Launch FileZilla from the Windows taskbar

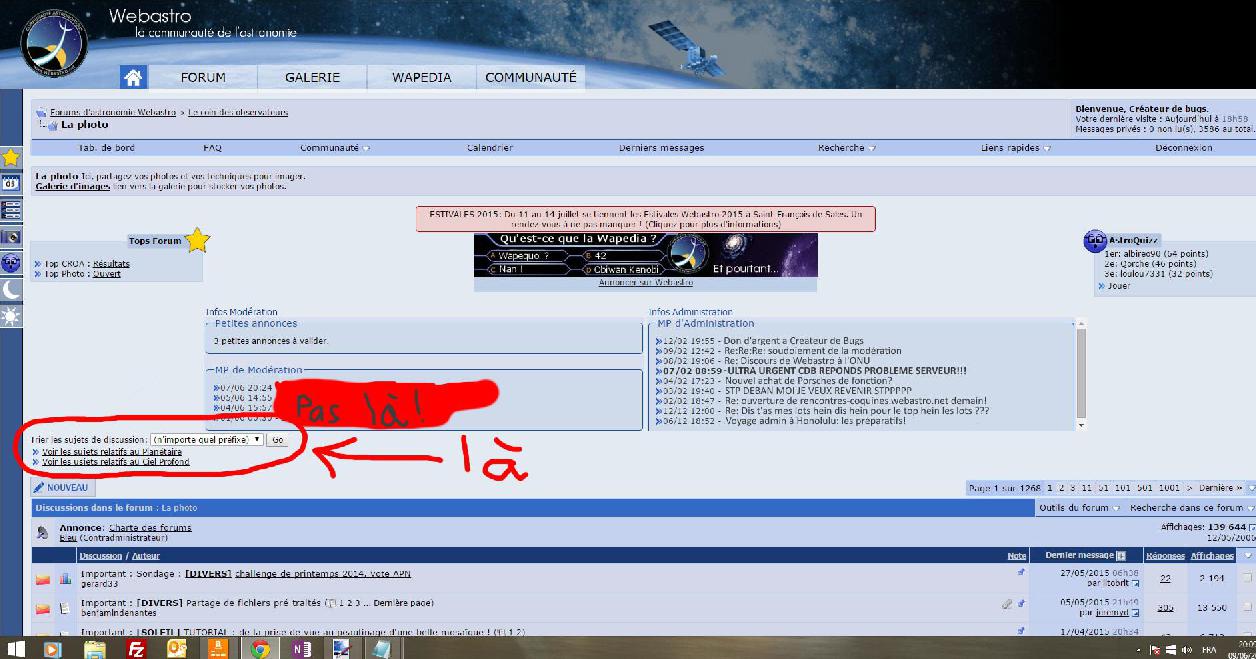pyautogui.click(x=134, y=648)
